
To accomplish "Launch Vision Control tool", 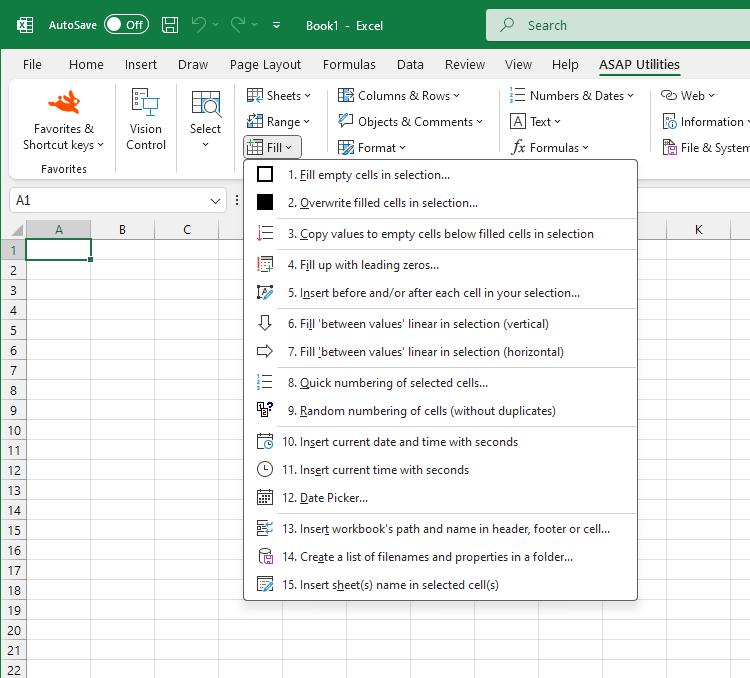I will pos(146,120).
